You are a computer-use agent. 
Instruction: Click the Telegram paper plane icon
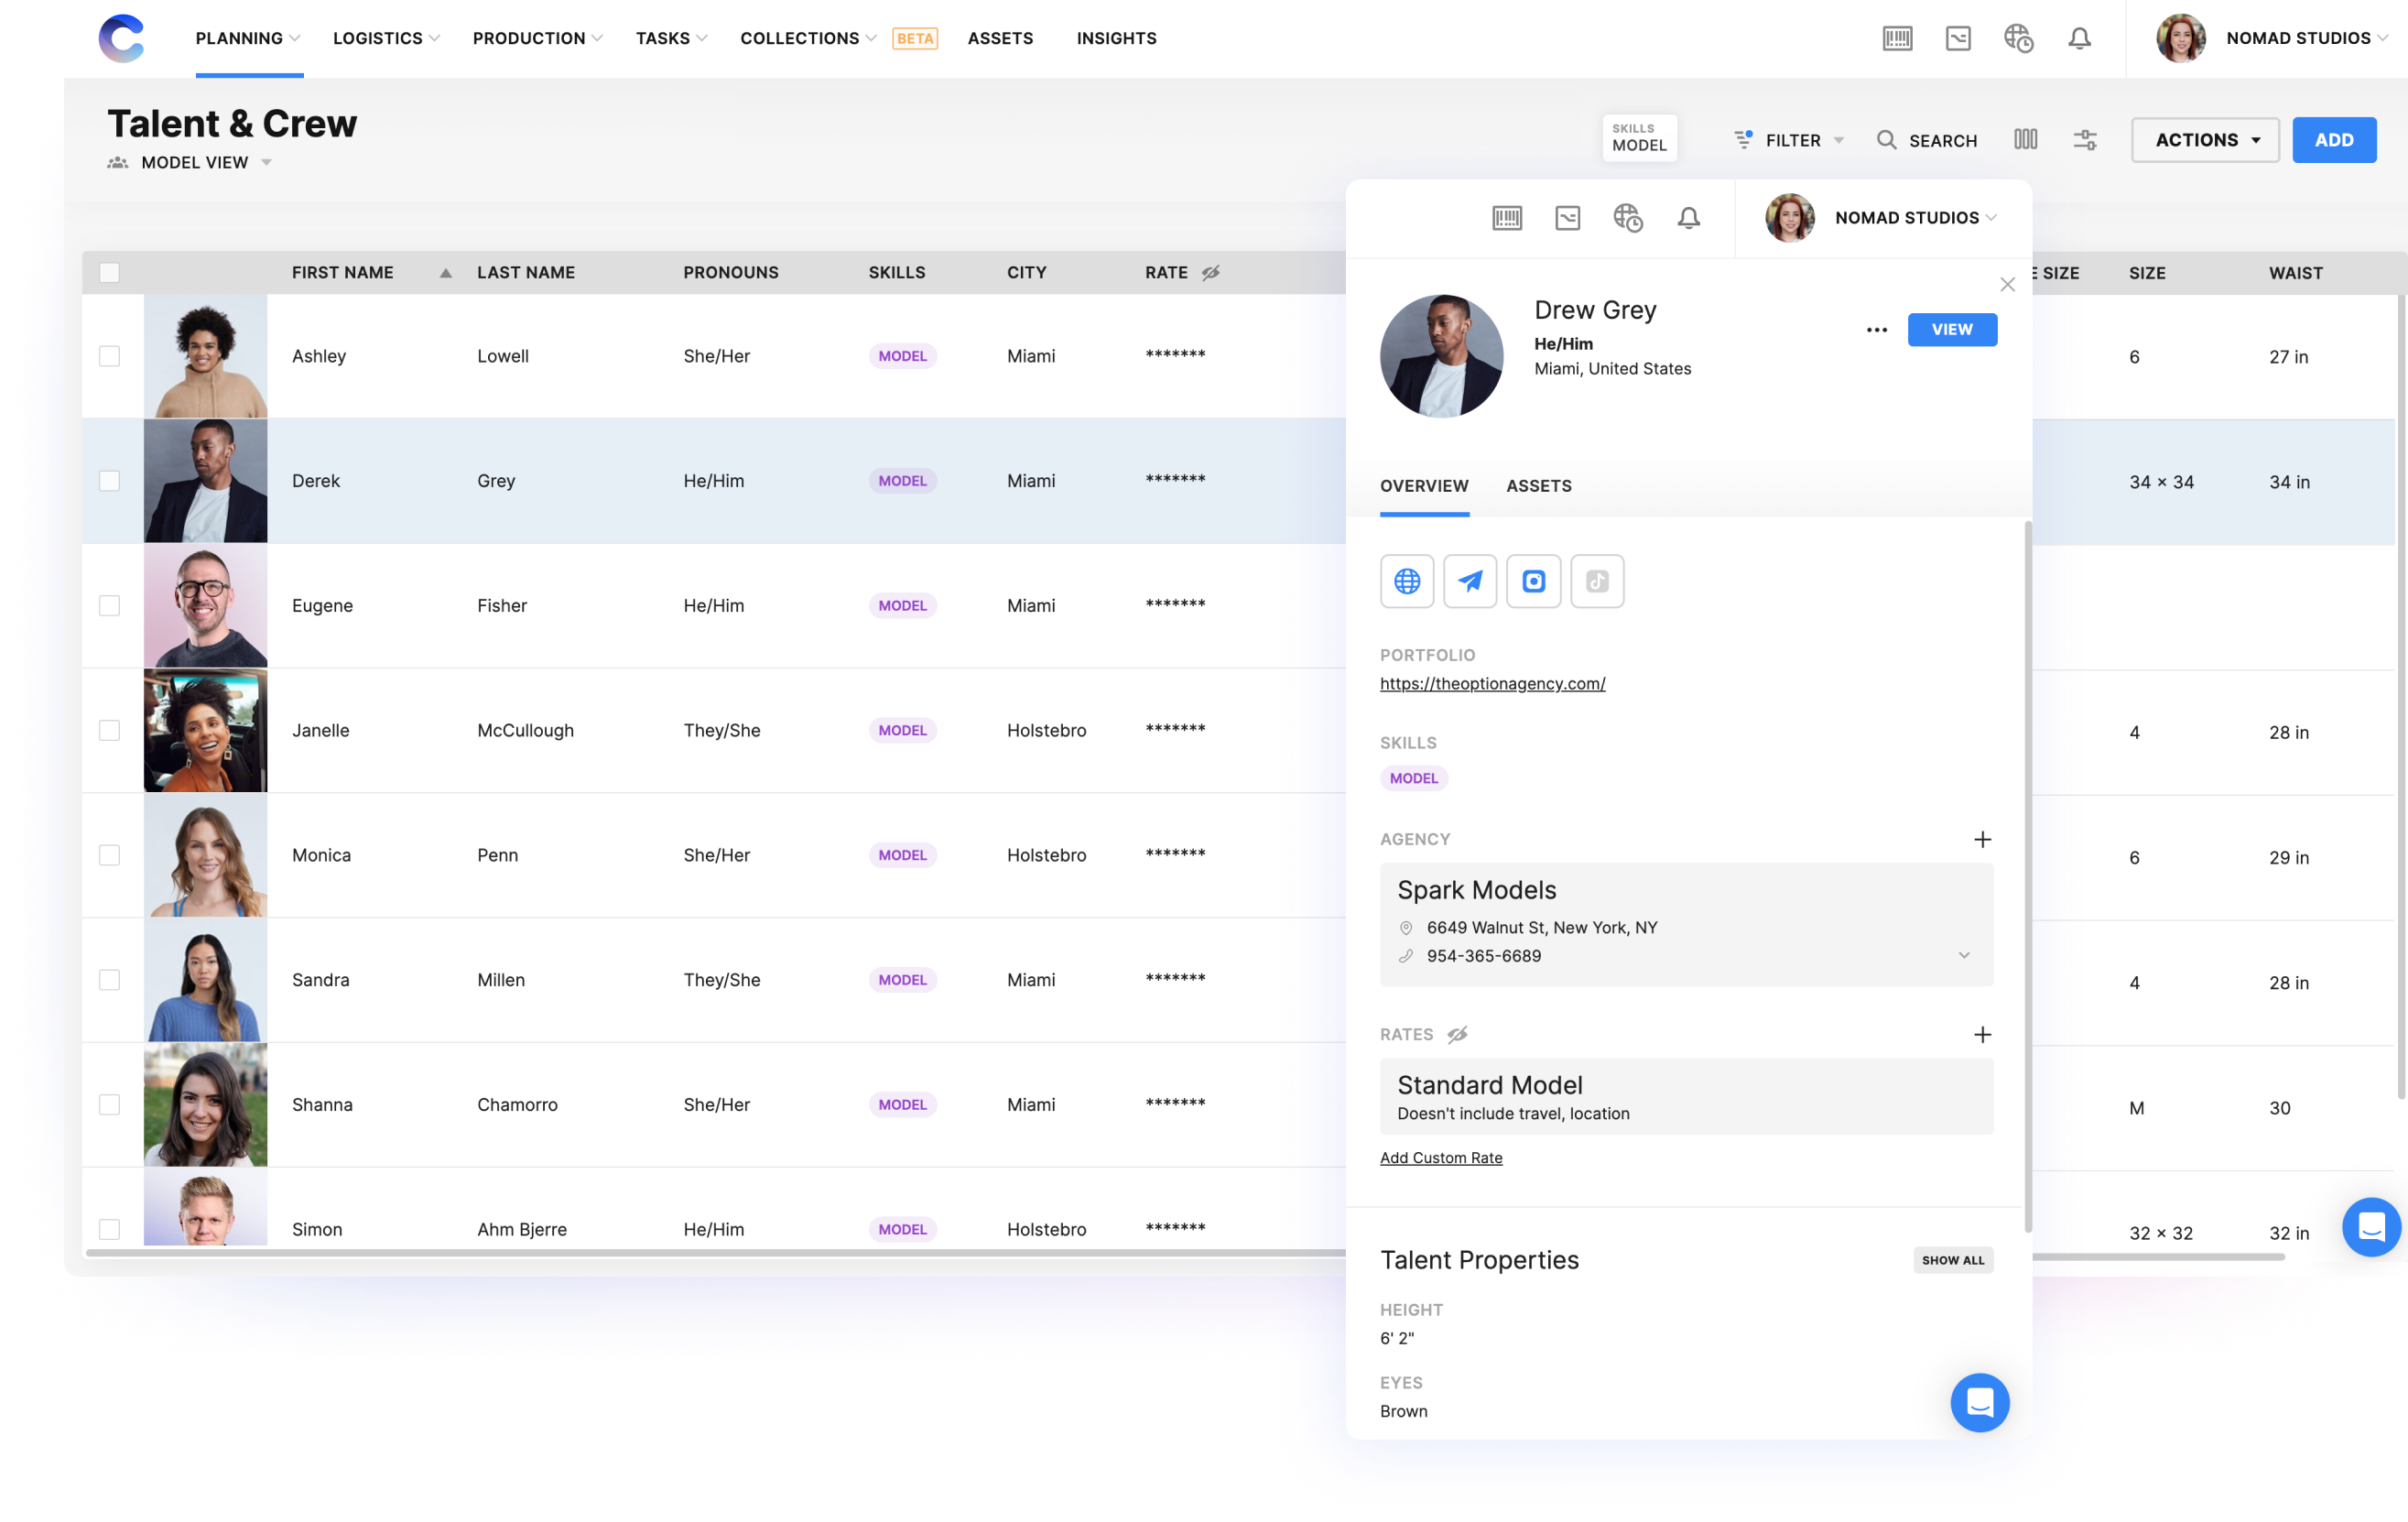(1469, 581)
